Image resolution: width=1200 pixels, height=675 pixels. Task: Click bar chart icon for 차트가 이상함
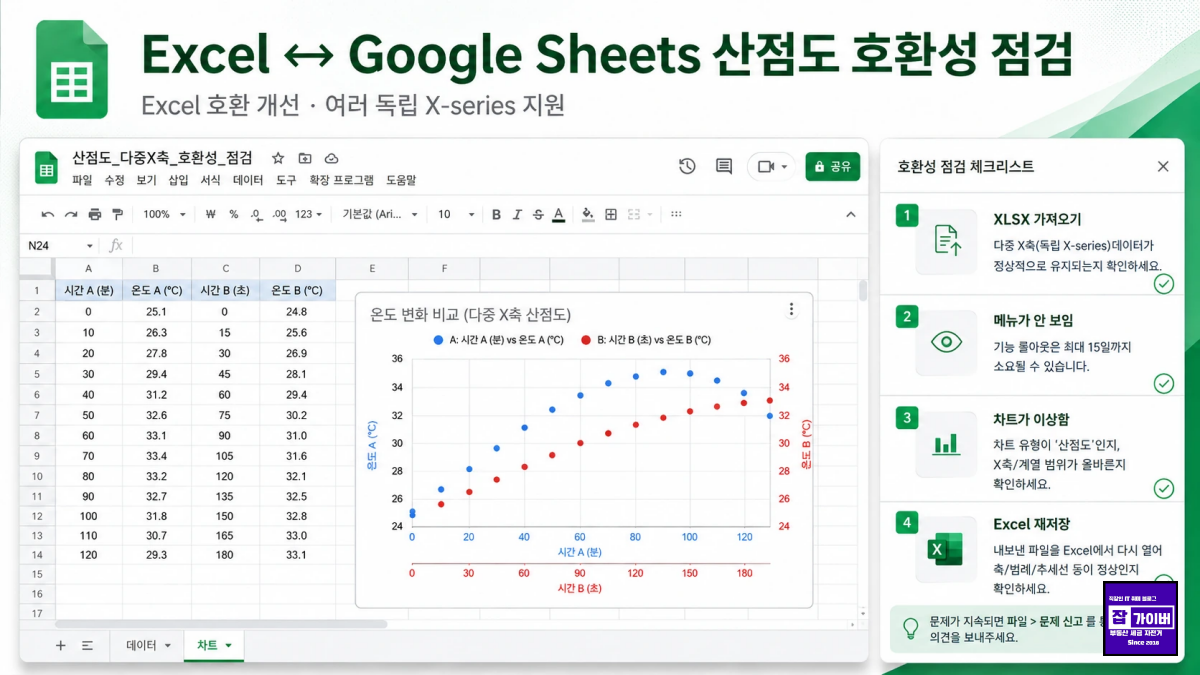[946, 443]
